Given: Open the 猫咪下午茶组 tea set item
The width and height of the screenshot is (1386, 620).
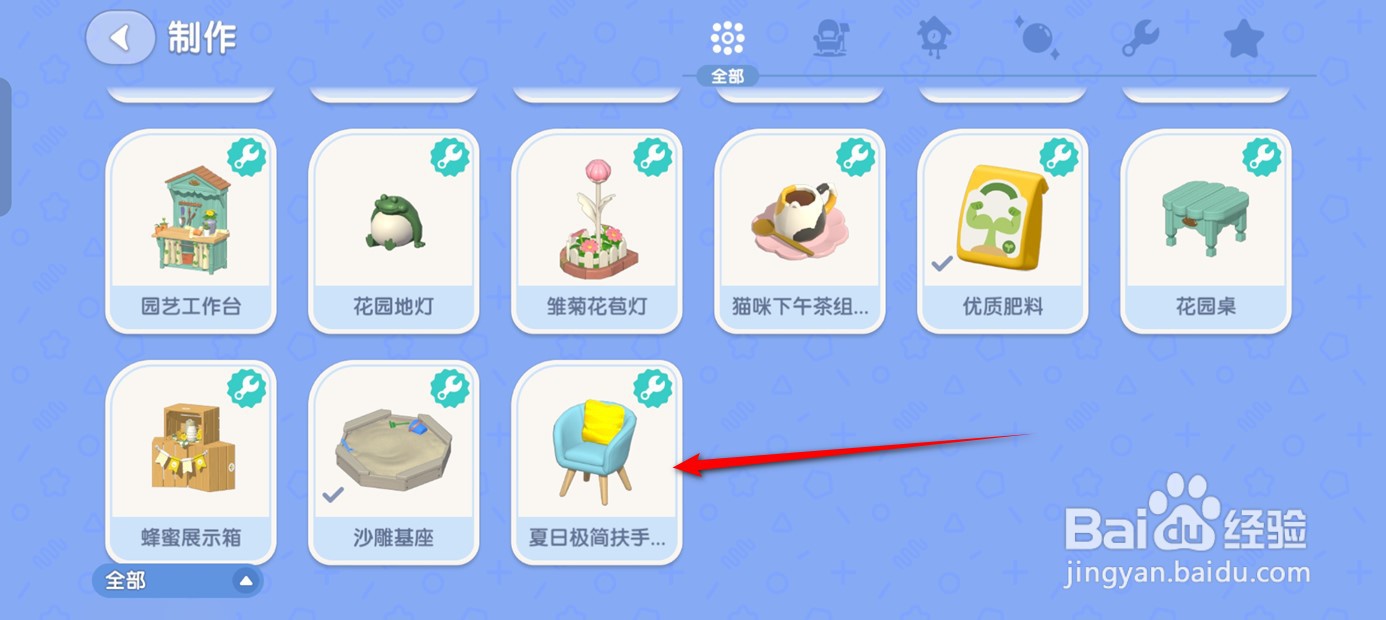Looking at the screenshot, I should click(800, 231).
